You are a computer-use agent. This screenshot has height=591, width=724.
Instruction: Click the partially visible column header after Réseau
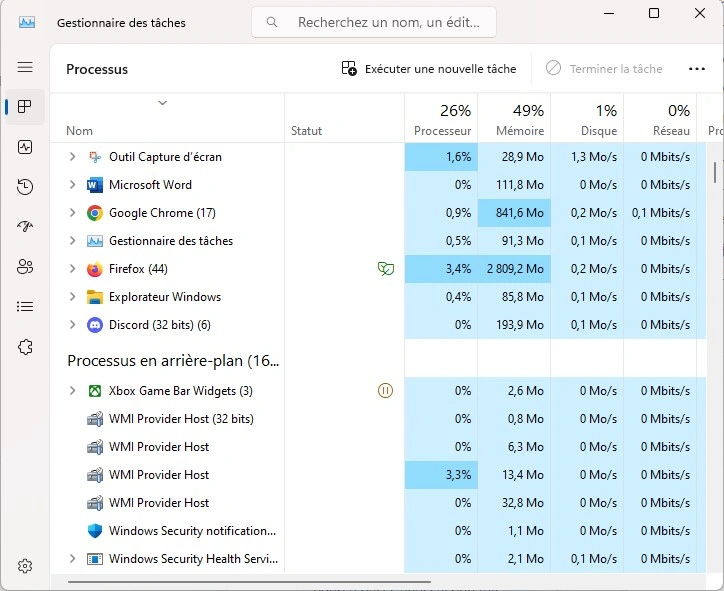tap(711, 118)
